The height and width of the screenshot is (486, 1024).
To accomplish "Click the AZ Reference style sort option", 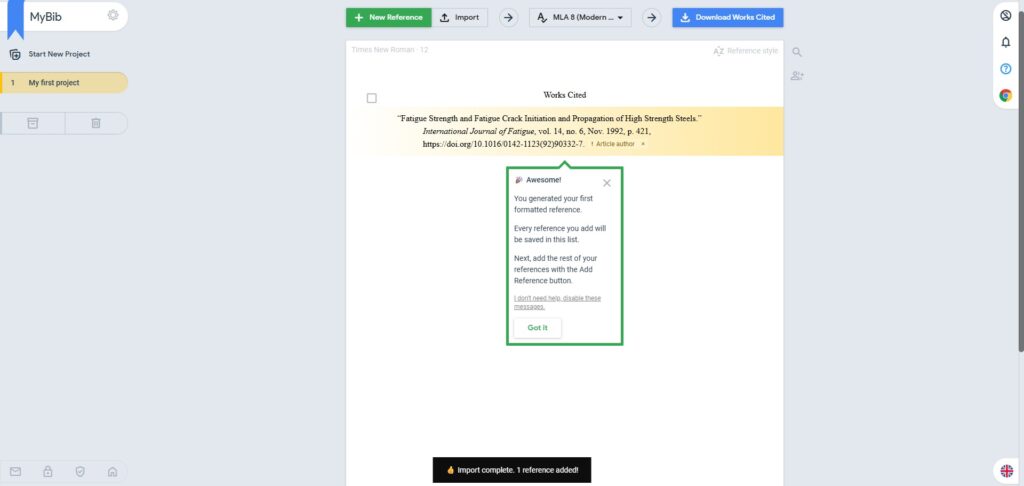I will click(x=746, y=51).
